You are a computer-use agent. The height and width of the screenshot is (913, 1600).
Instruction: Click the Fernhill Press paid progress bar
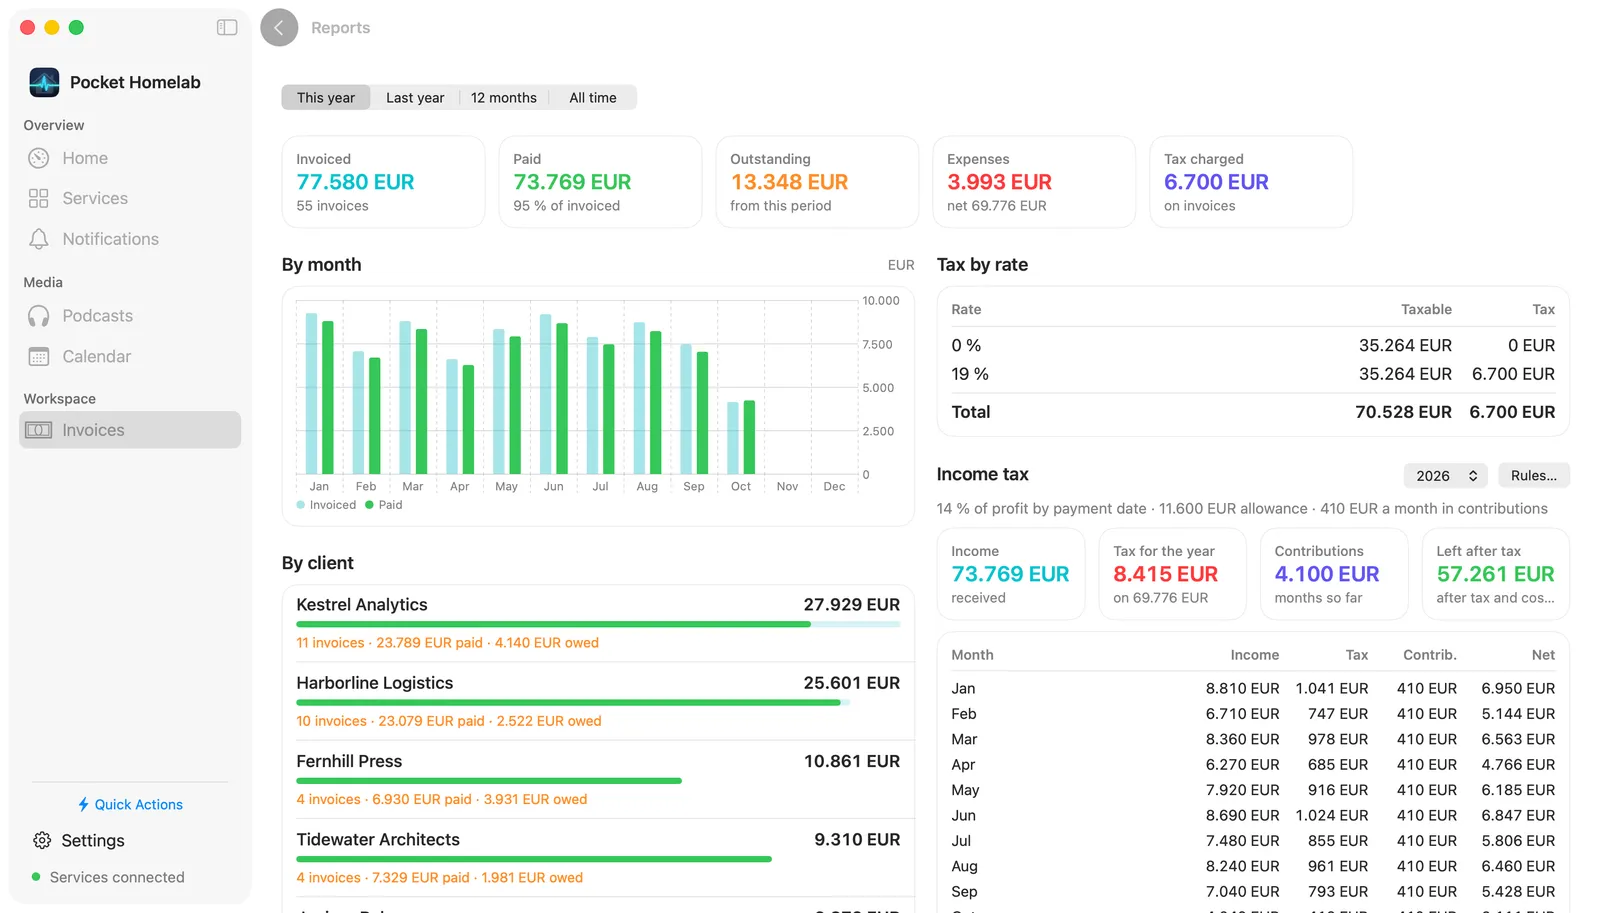[x=489, y=781]
